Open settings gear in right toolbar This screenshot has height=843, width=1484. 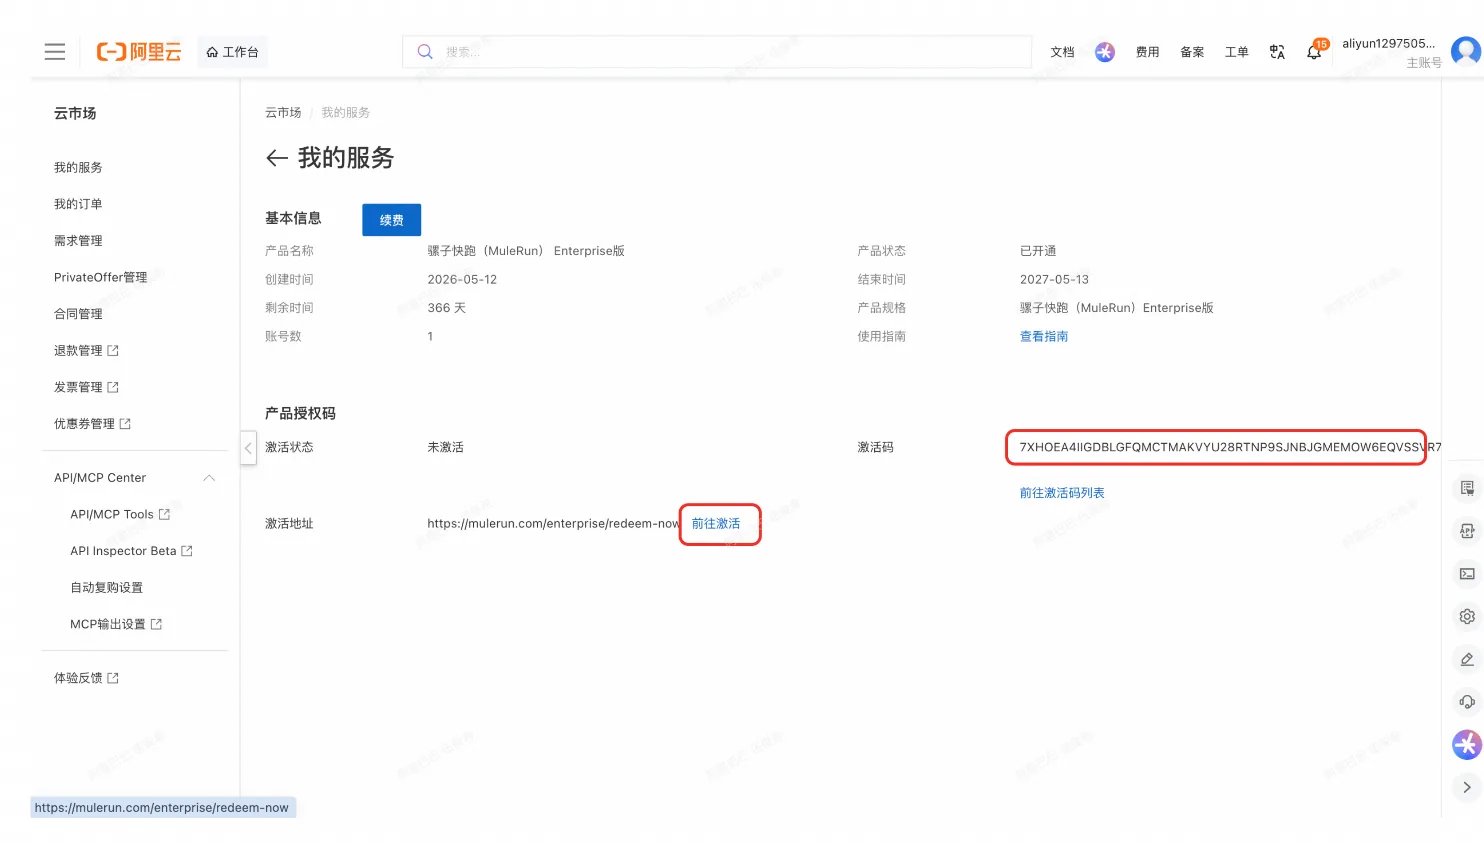tap(1467, 617)
